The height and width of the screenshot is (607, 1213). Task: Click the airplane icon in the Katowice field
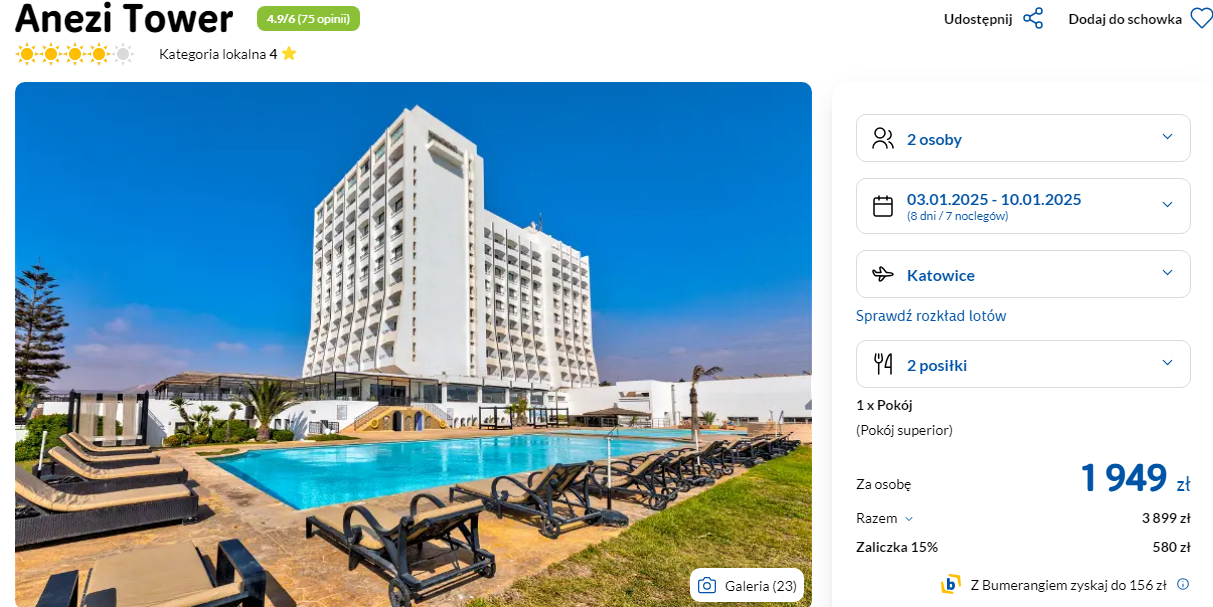883,274
